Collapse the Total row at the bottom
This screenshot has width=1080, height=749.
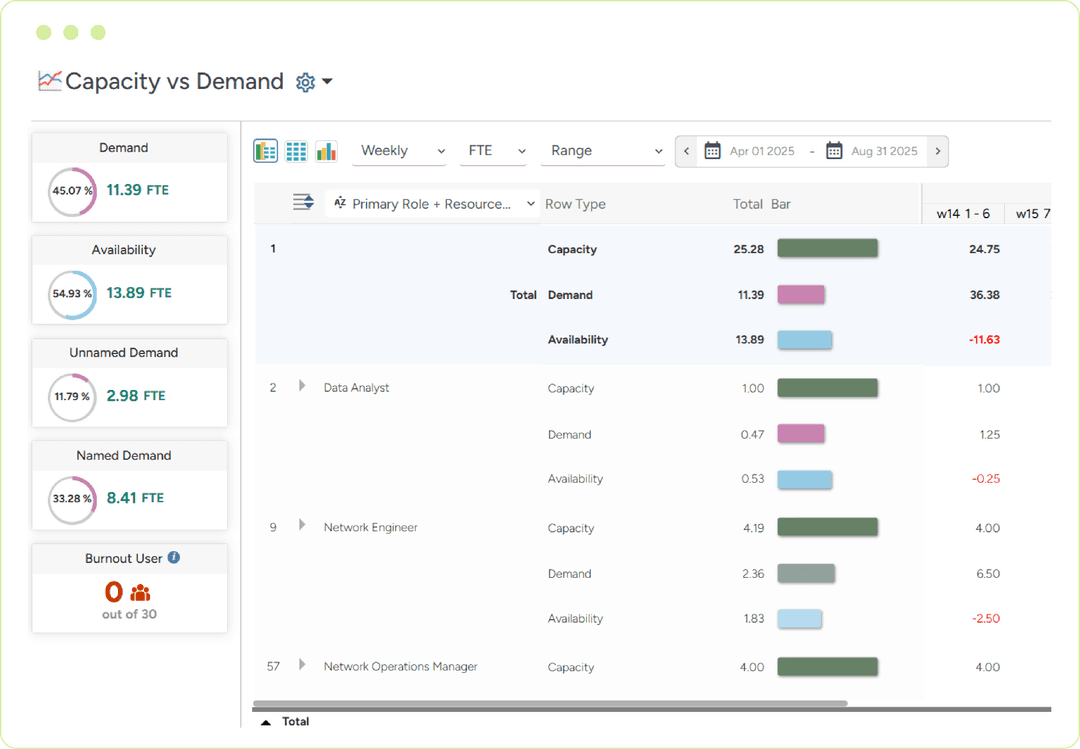265,721
